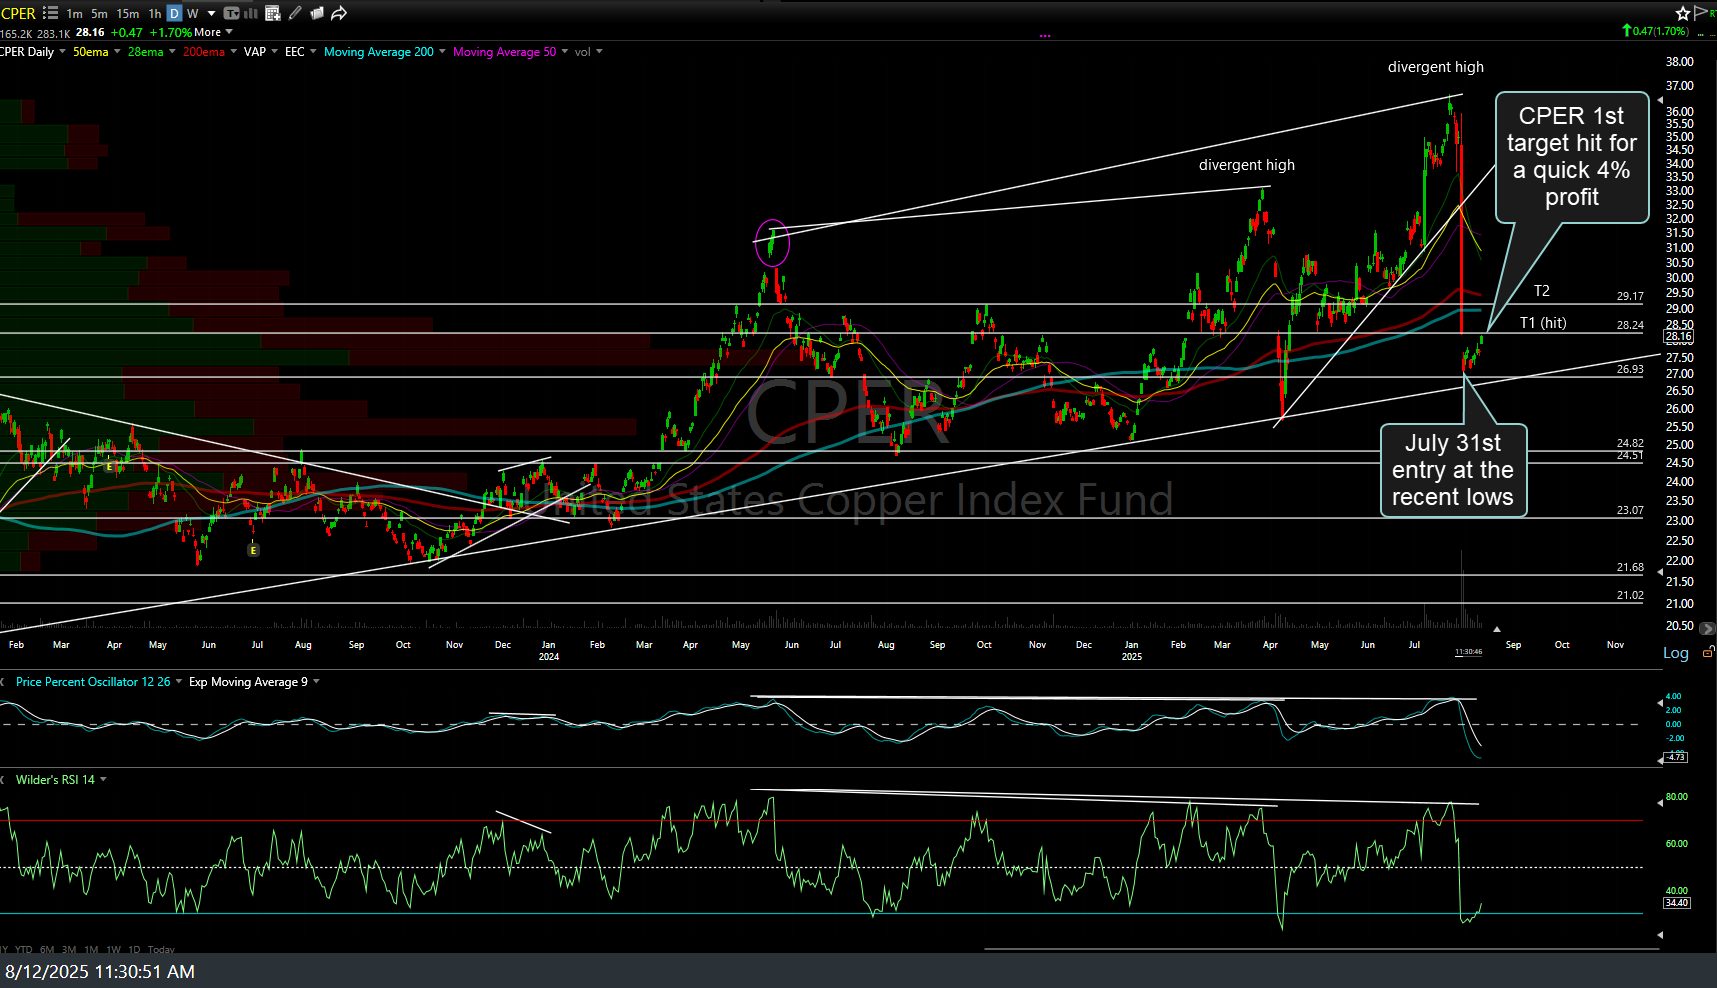The height and width of the screenshot is (988, 1717).
Task: Switch to the 1h timeframe
Action: (x=153, y=14)
